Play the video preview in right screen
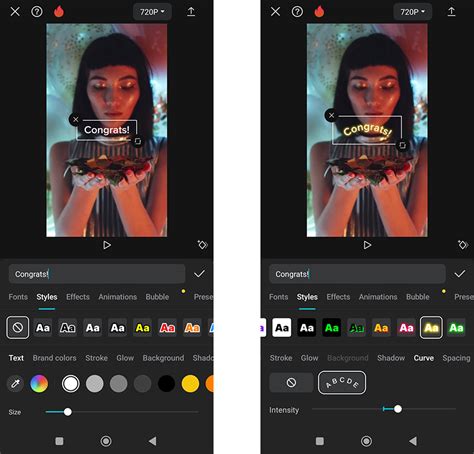 (367, 245)
